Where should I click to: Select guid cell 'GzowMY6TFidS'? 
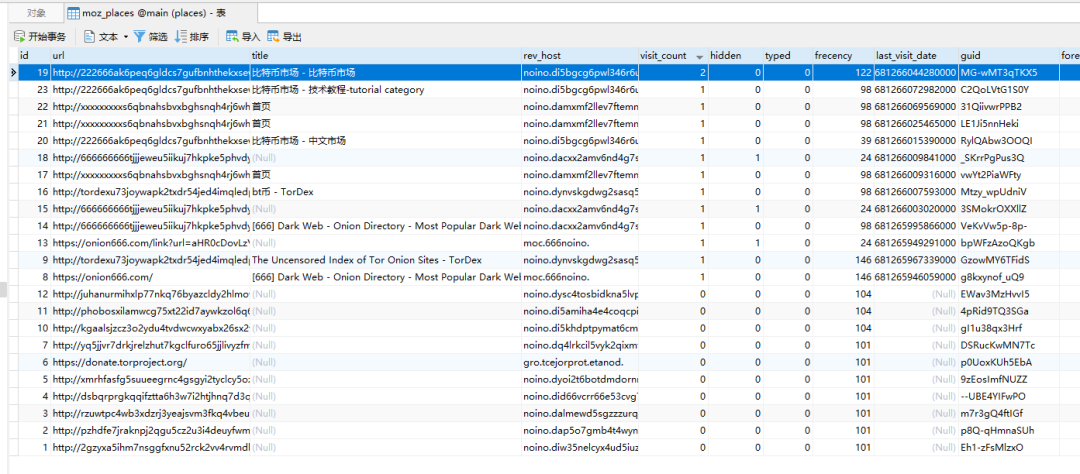1008,260
